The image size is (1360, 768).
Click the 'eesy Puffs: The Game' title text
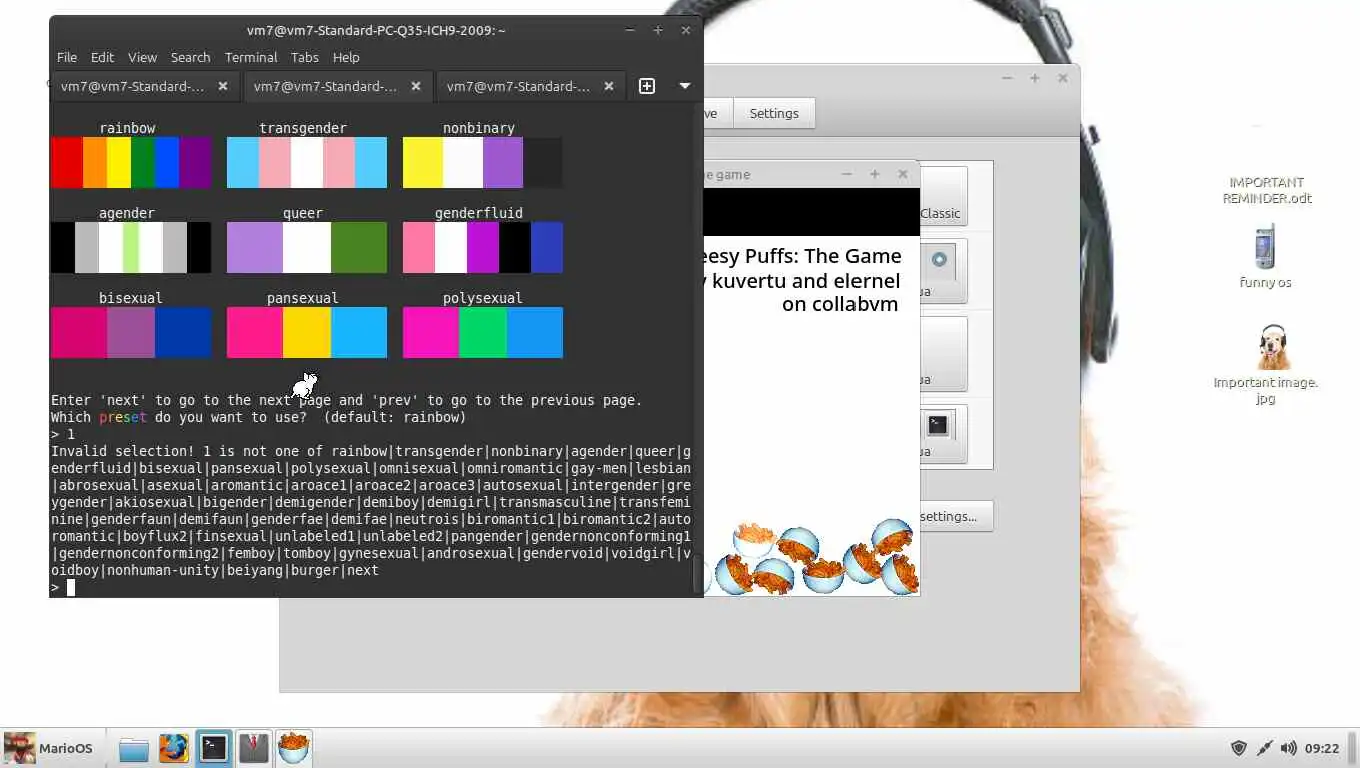tap(803, 256)
